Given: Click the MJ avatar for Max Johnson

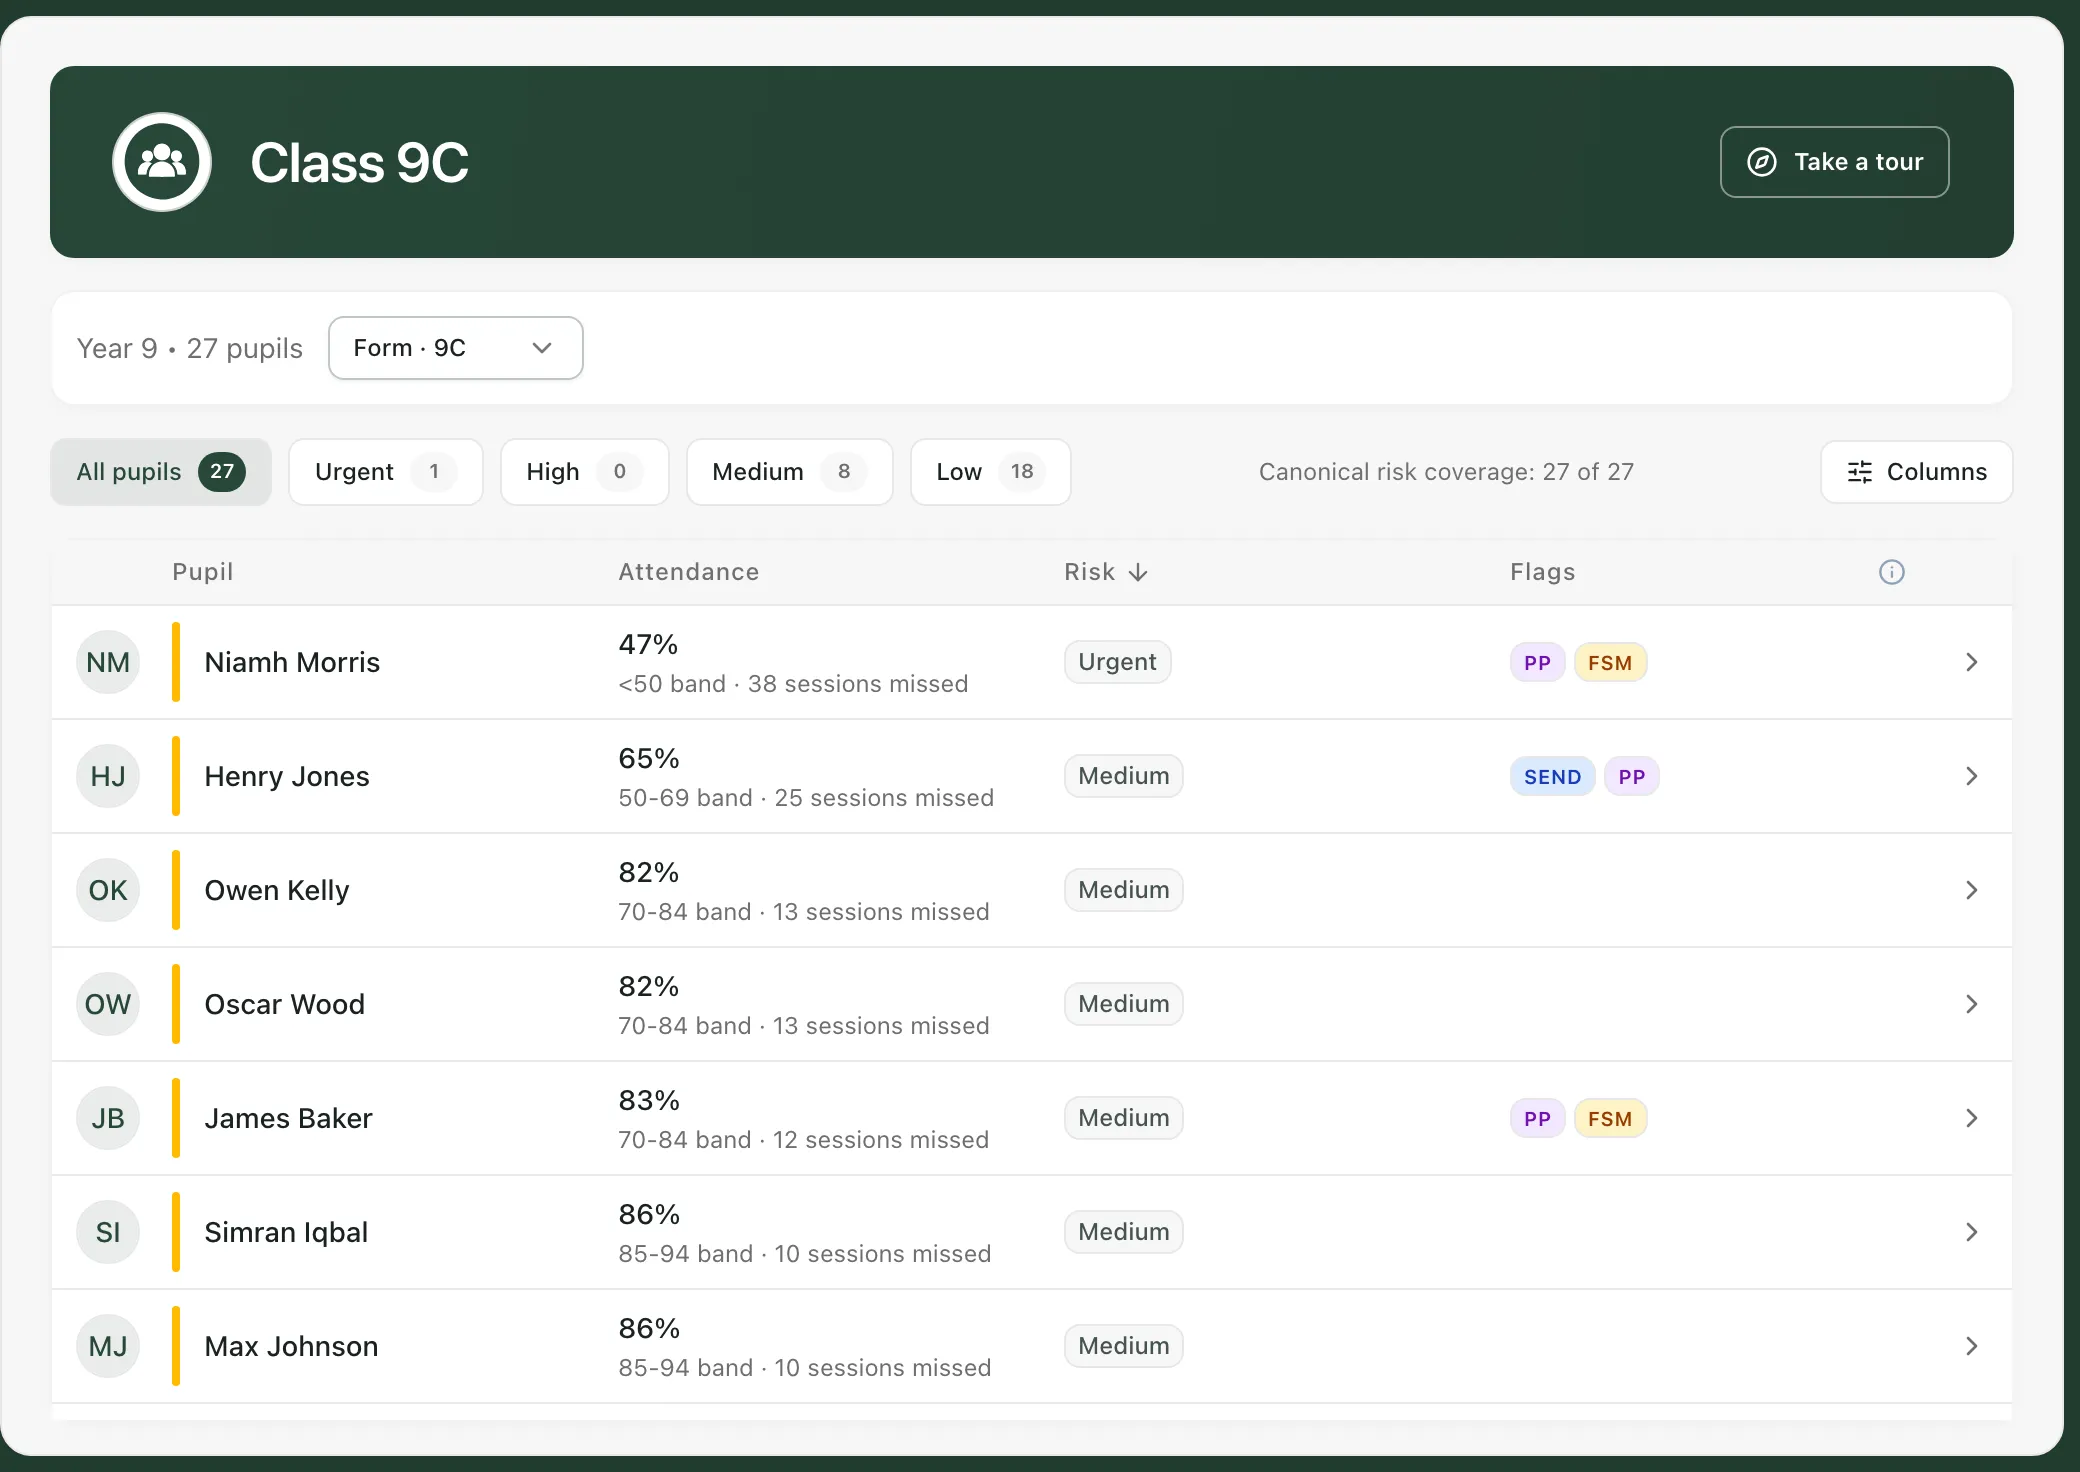Looking at the screenshot, I should click(x=108, y=1346).
